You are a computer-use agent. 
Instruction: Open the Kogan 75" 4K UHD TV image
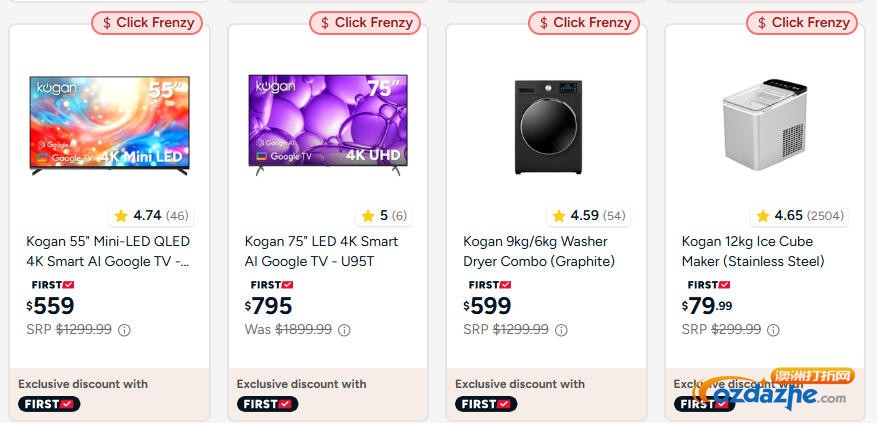click(x=327, y=125)
